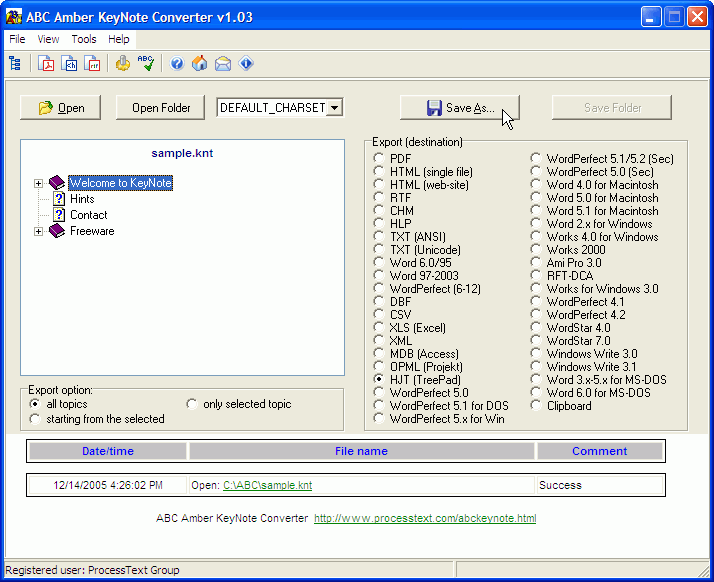Image resolution: width=714 pixels, height=582 pixels.
Task: Click the HTML export toolbar icon
Action: click(70, 64)
